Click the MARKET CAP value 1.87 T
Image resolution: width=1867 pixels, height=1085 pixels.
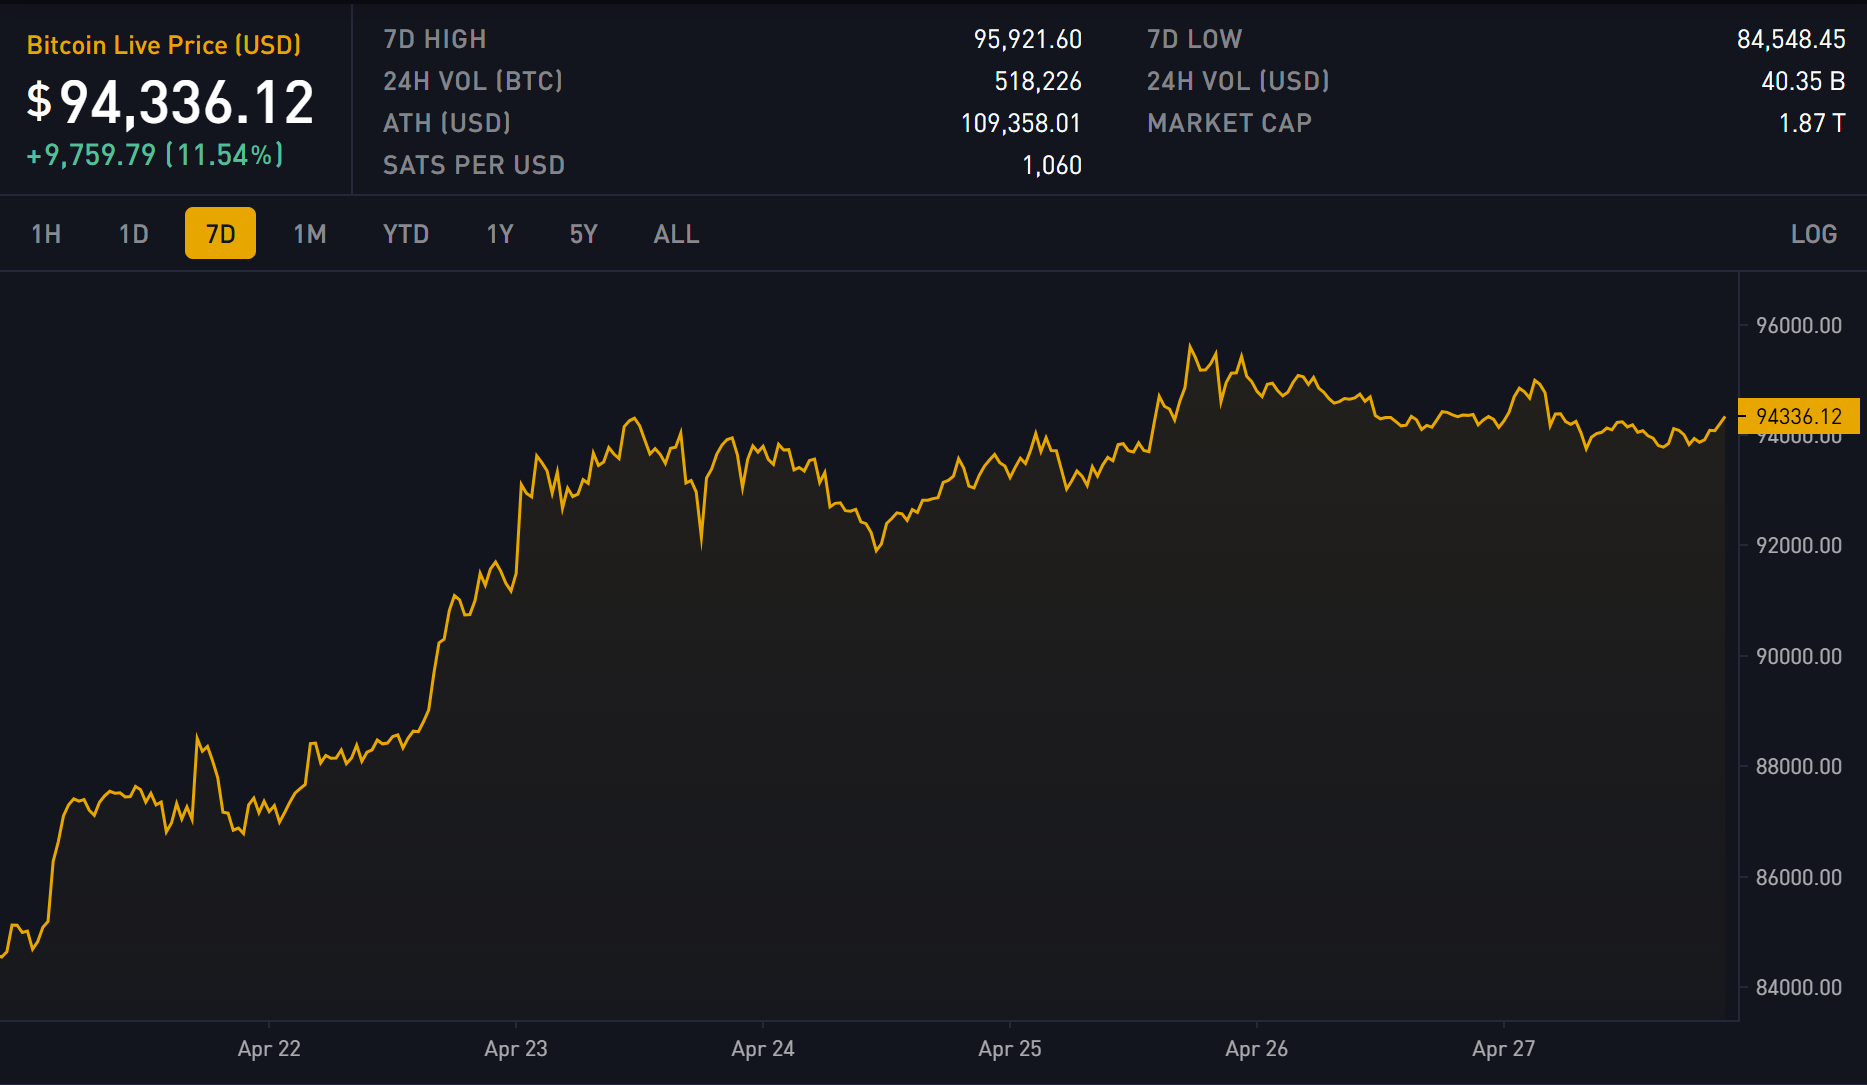pos(1811,123)
